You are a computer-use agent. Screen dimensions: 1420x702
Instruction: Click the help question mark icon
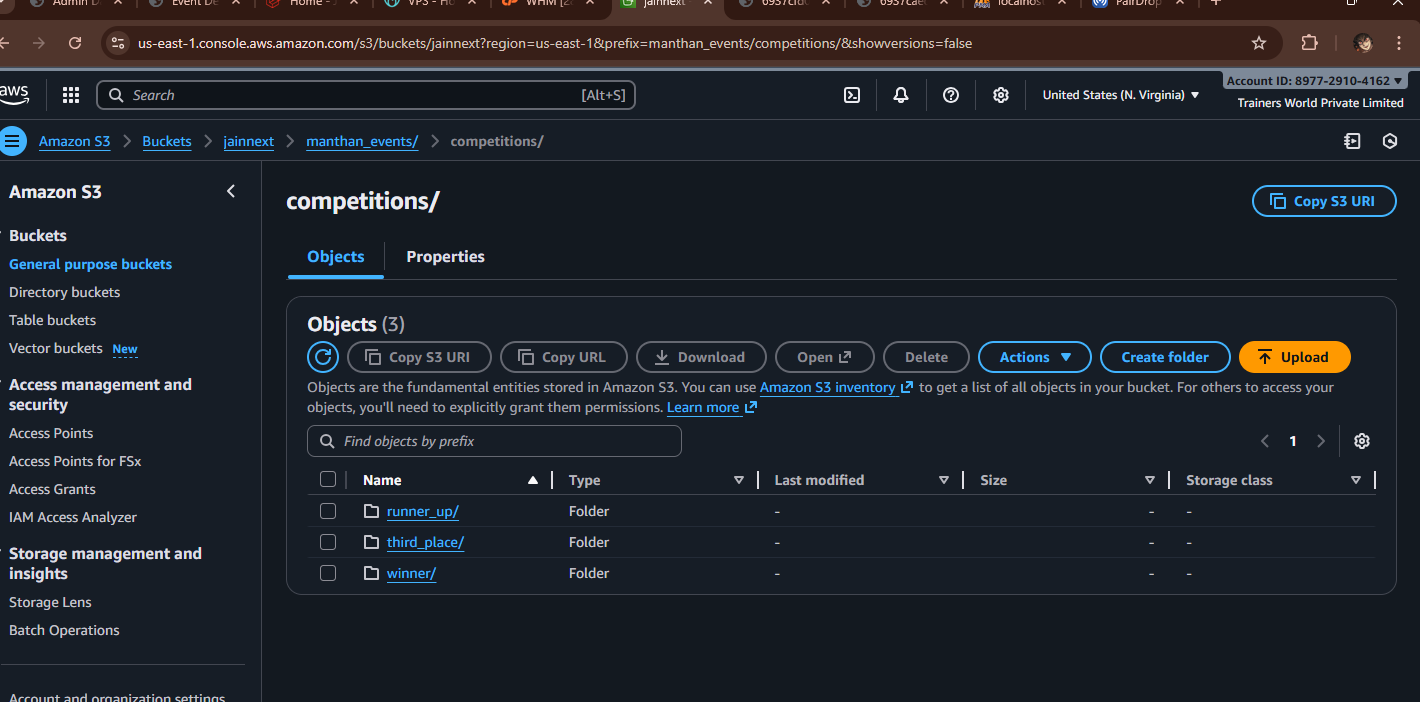point(951,95)
